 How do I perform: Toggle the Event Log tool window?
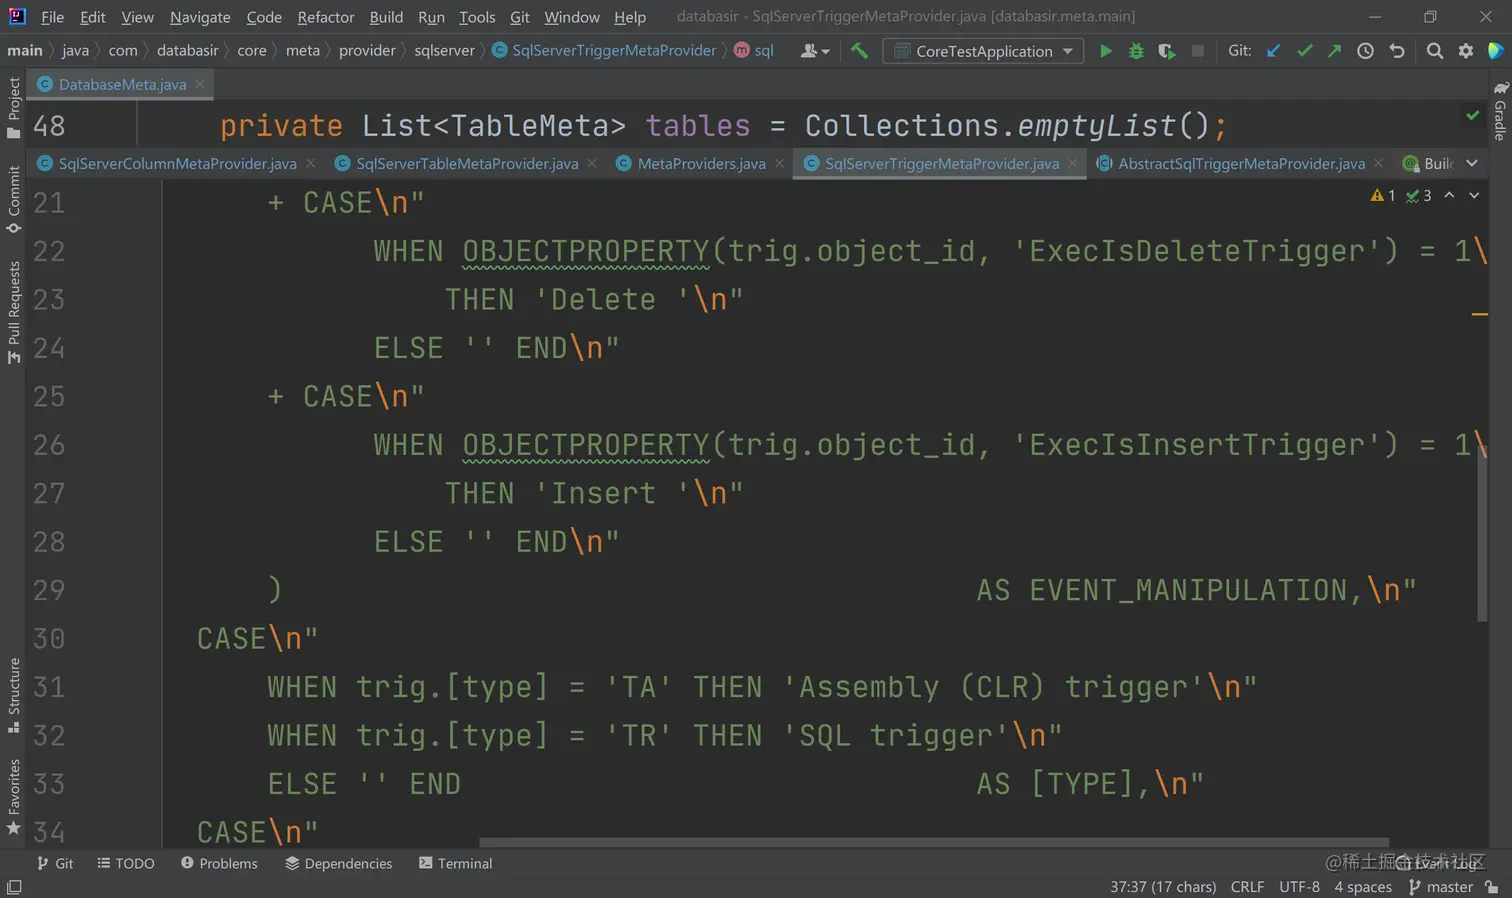(1438, 863)
